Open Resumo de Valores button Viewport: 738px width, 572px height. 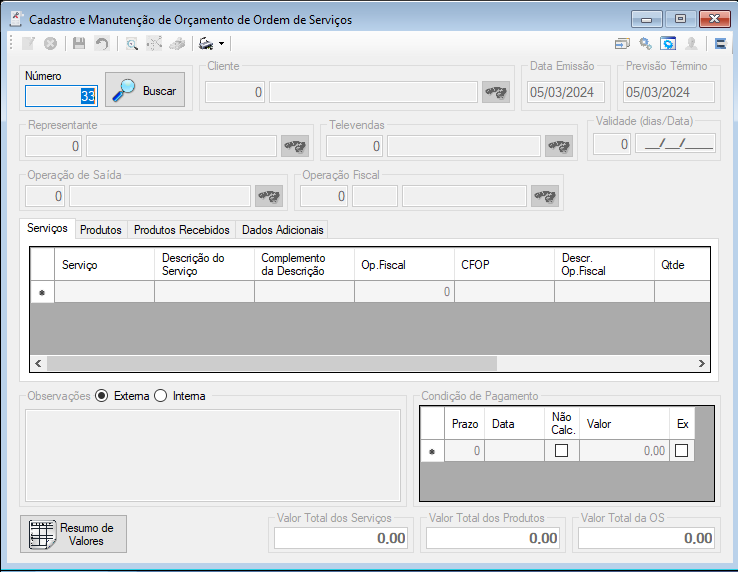[73, 534]
